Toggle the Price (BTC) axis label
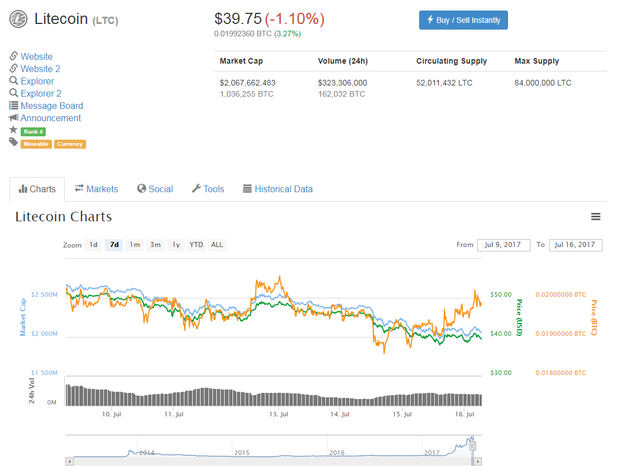The image size is (640, 472). click(594, 317)
